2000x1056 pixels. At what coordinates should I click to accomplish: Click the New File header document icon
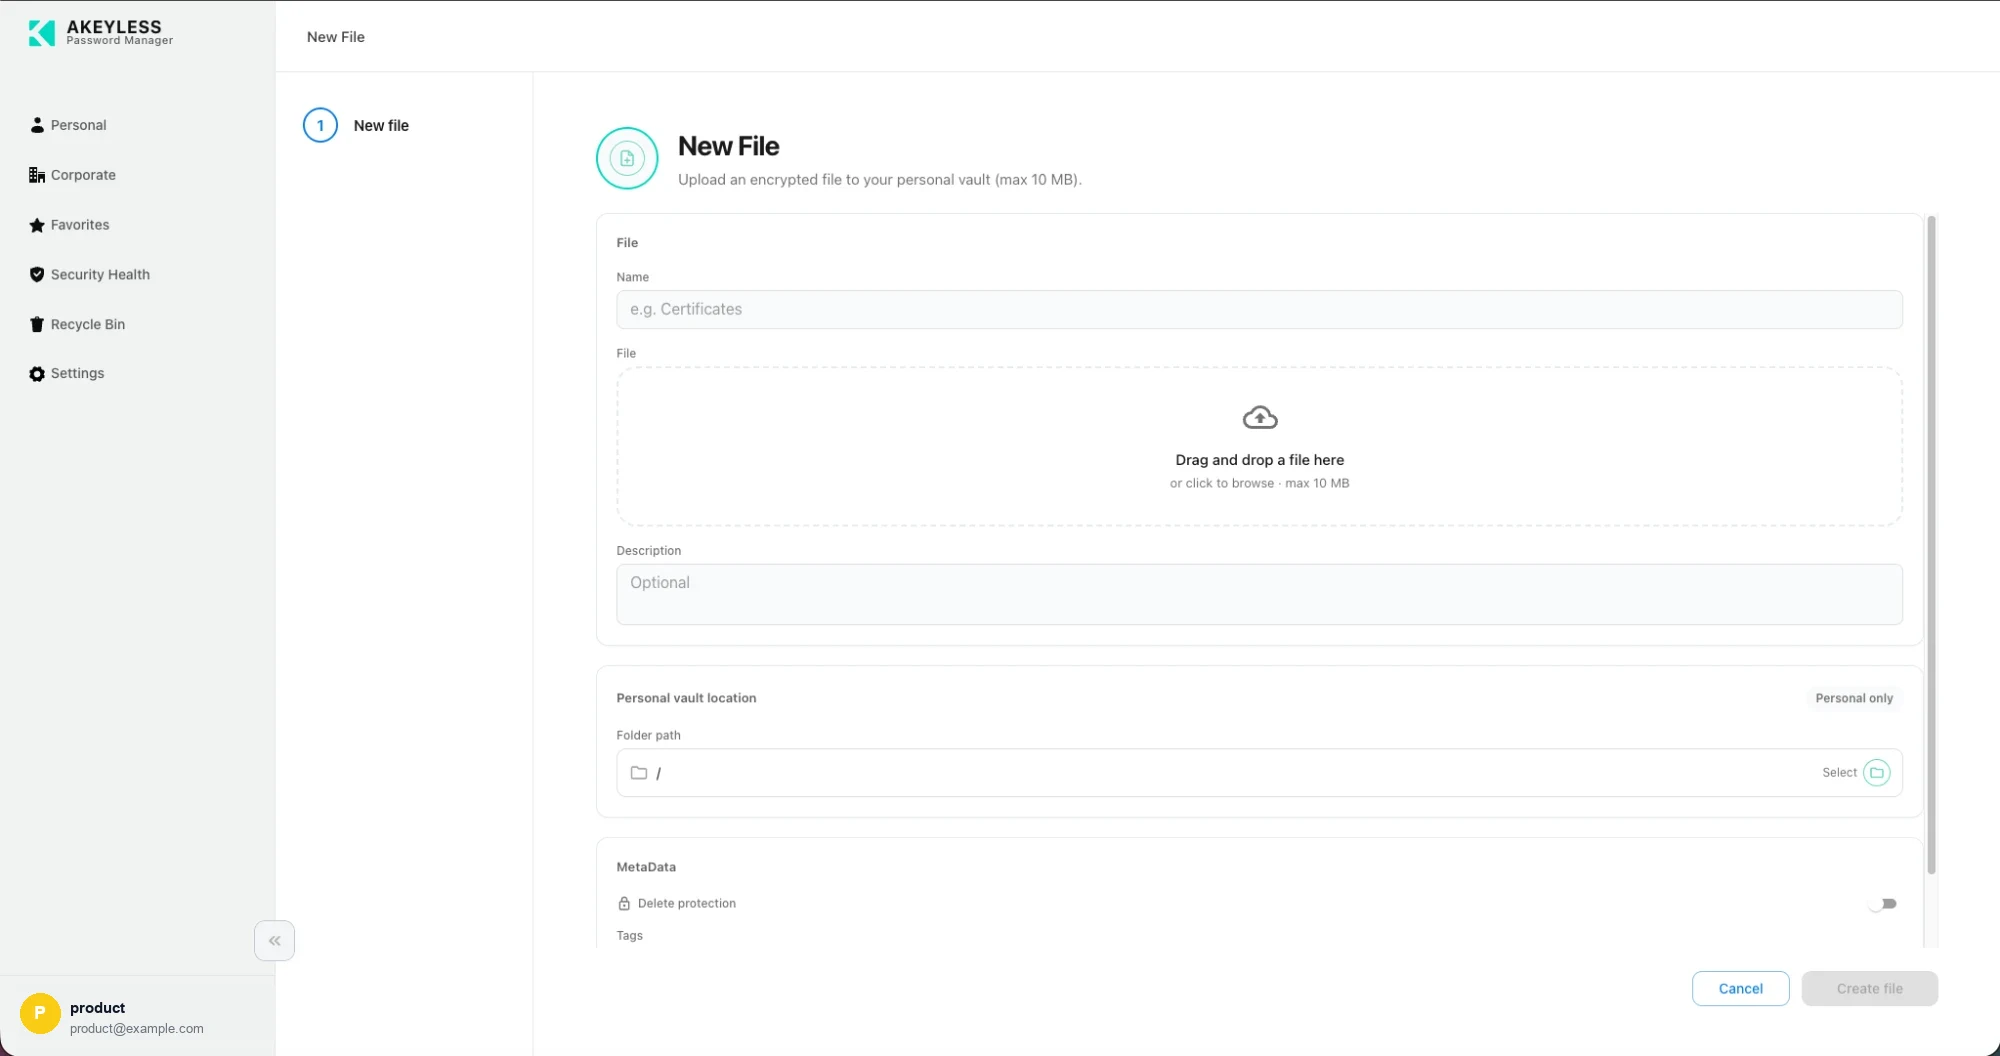pyautogui.click(x=627, y=158)
